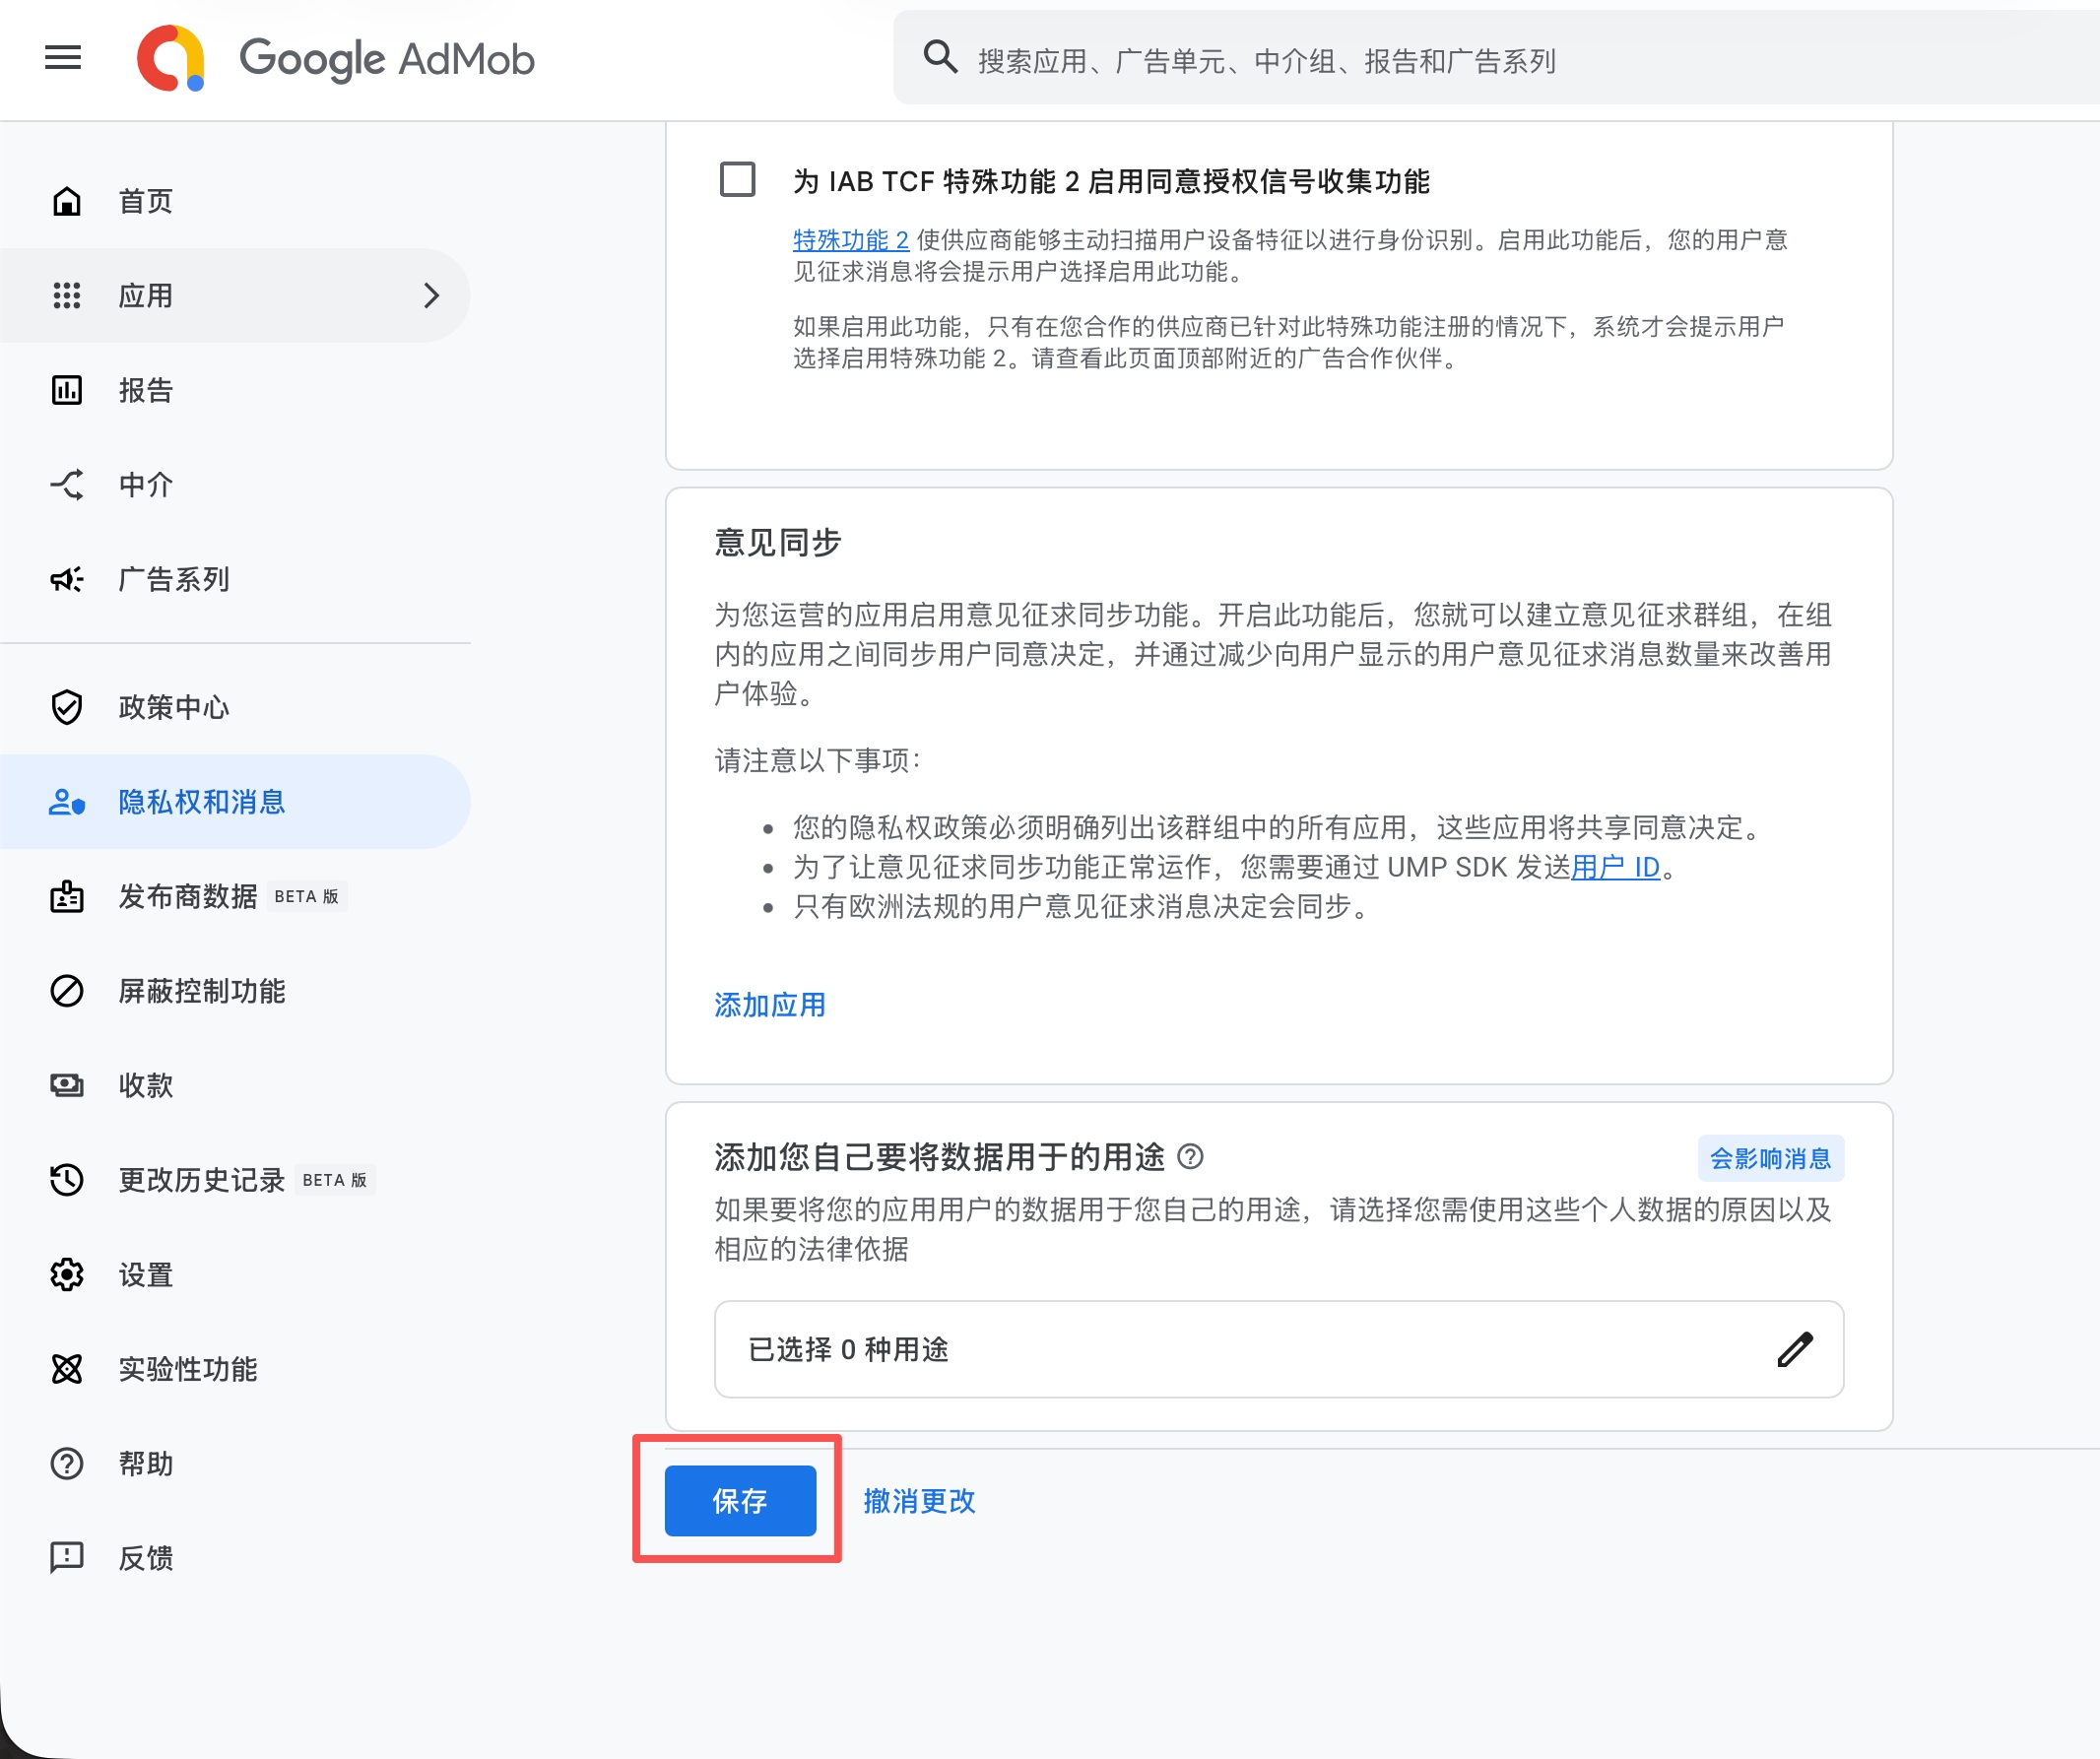Select 隐私权和消息 in sidebar
The width and height of the screenshot is (2100, 1759).
tap(235, 802)
